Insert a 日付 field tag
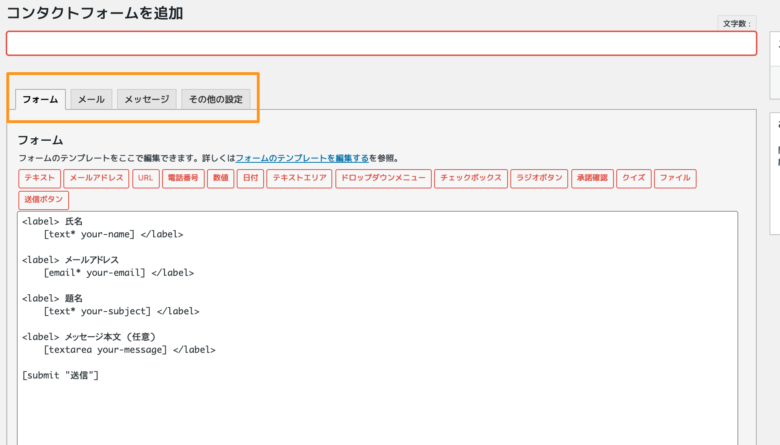 click(250, 178)
